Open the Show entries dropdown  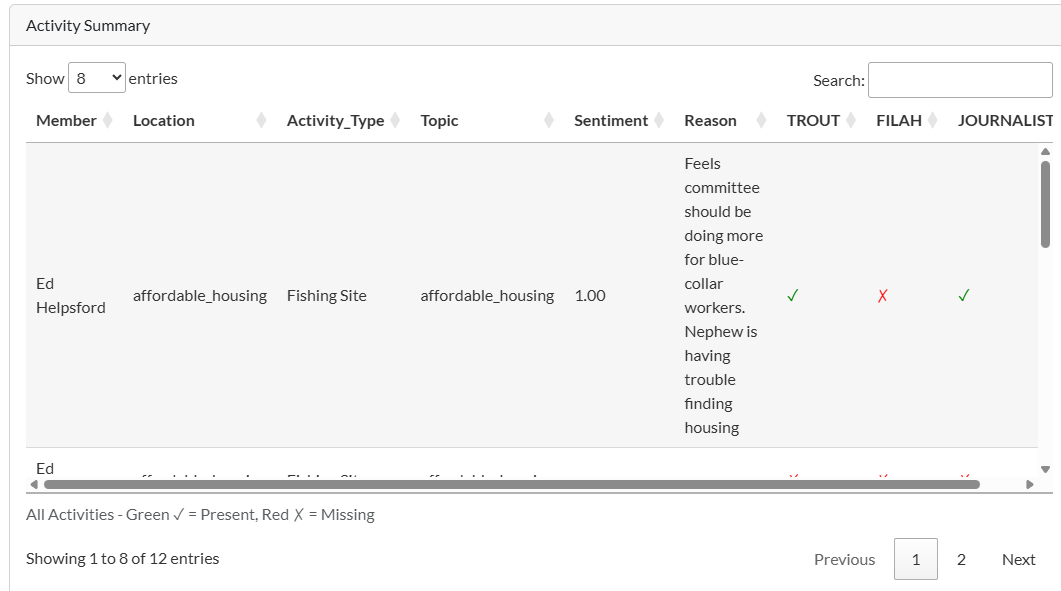[x=97, y=78]
